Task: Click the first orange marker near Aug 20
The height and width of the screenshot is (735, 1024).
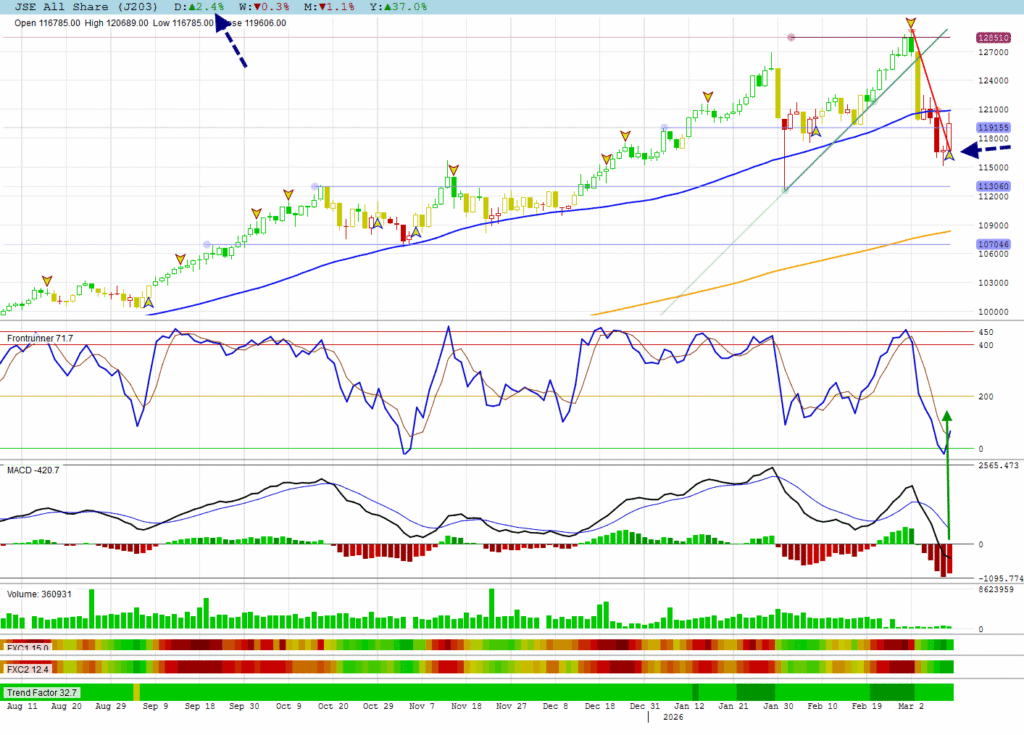Action: [46, 281]
